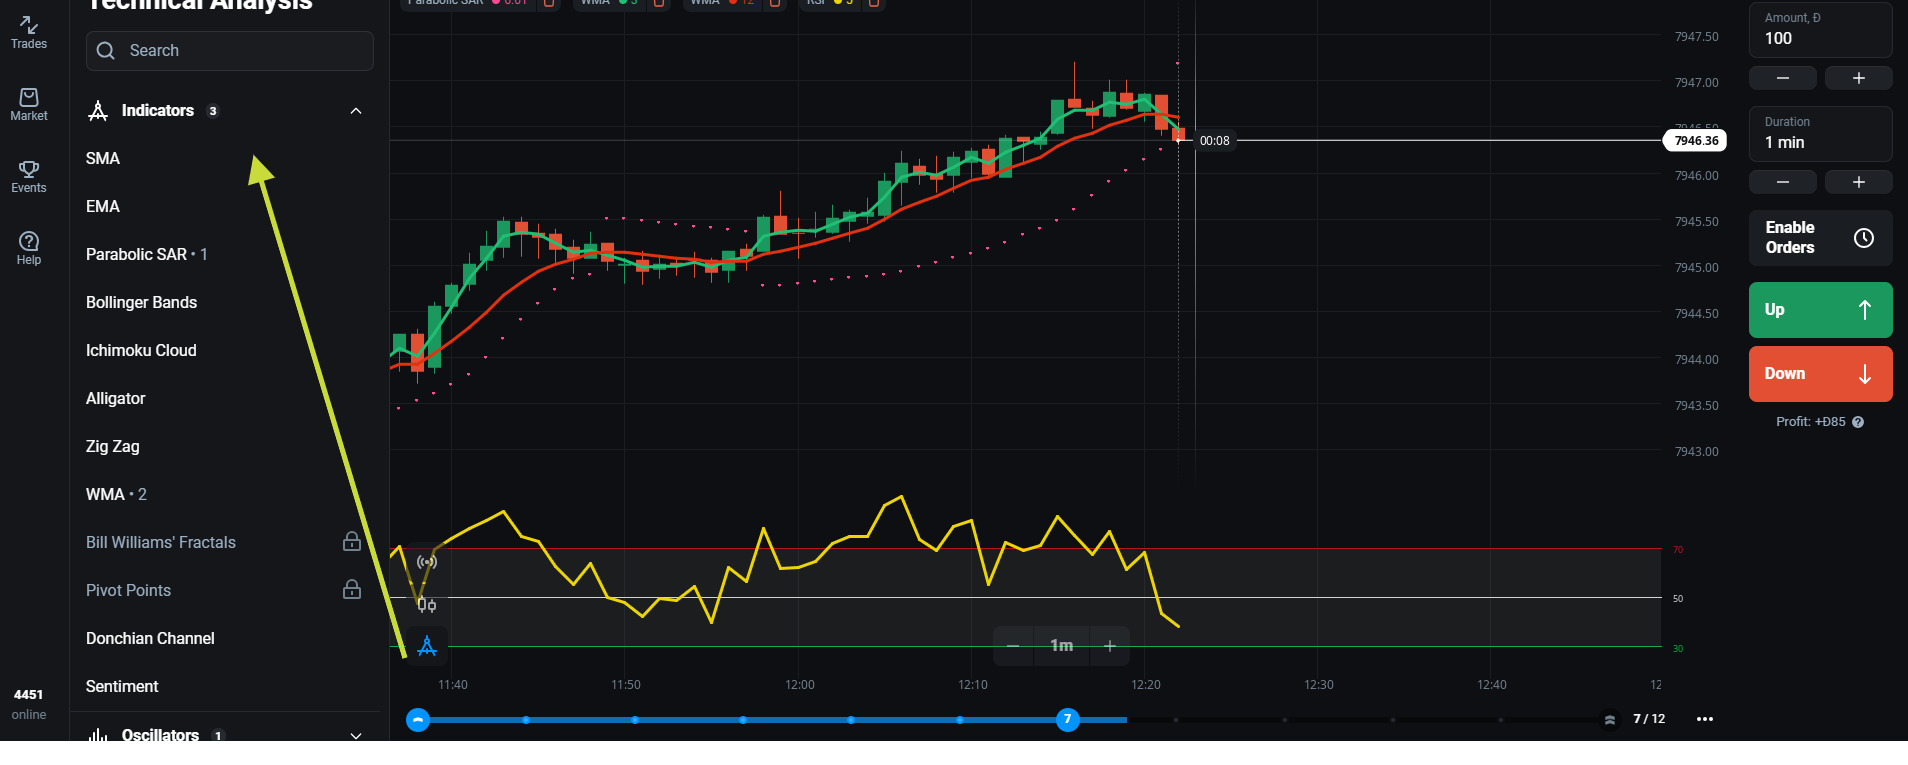The image size is (1908, 765).
Task: Open the three-dots more options menu
Action: click(x=1705, y=719)
